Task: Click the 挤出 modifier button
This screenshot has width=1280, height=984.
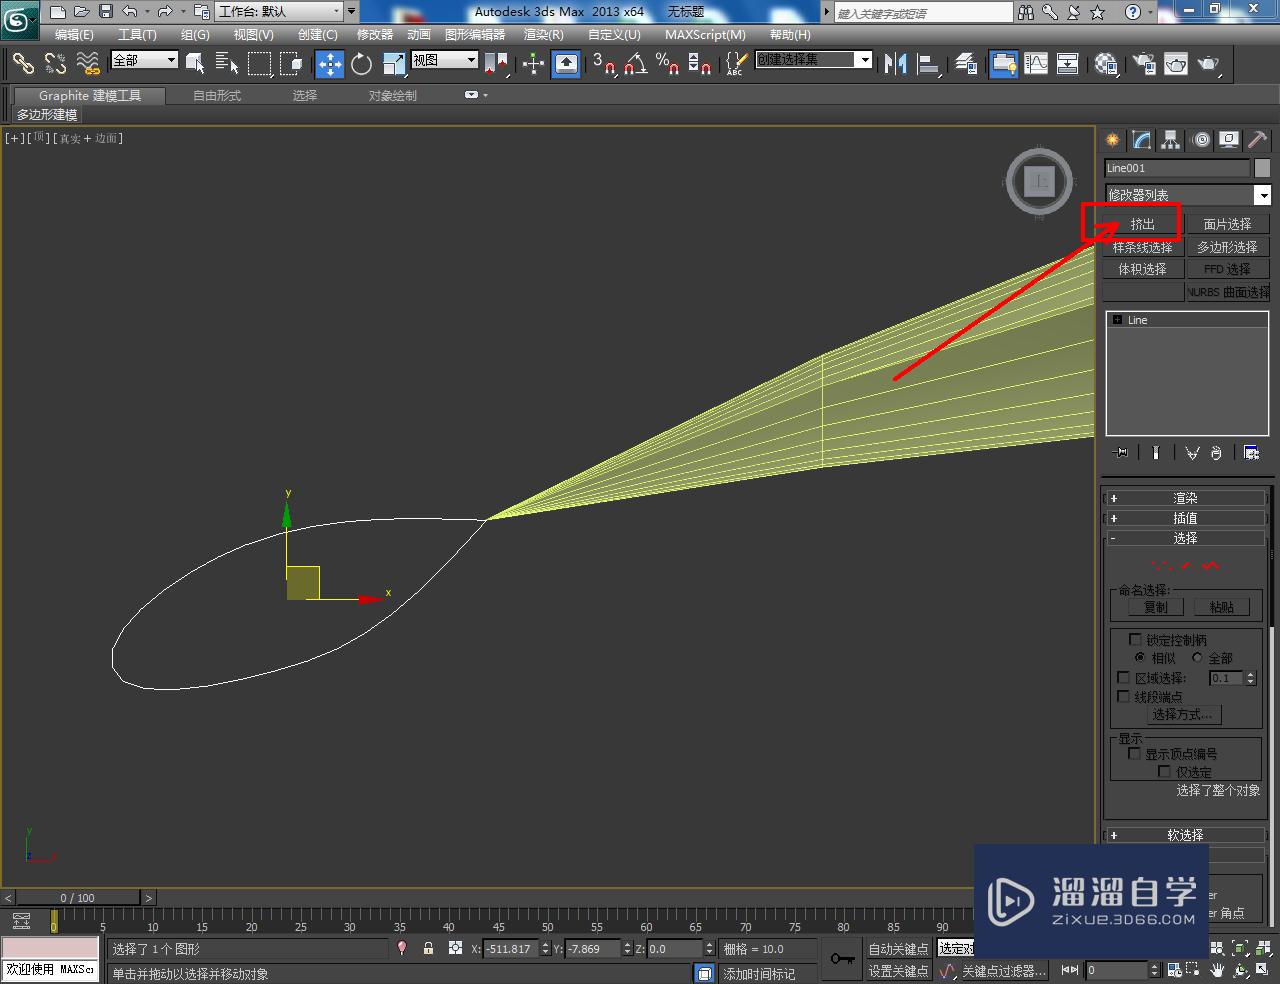Action: [1142, 224]
